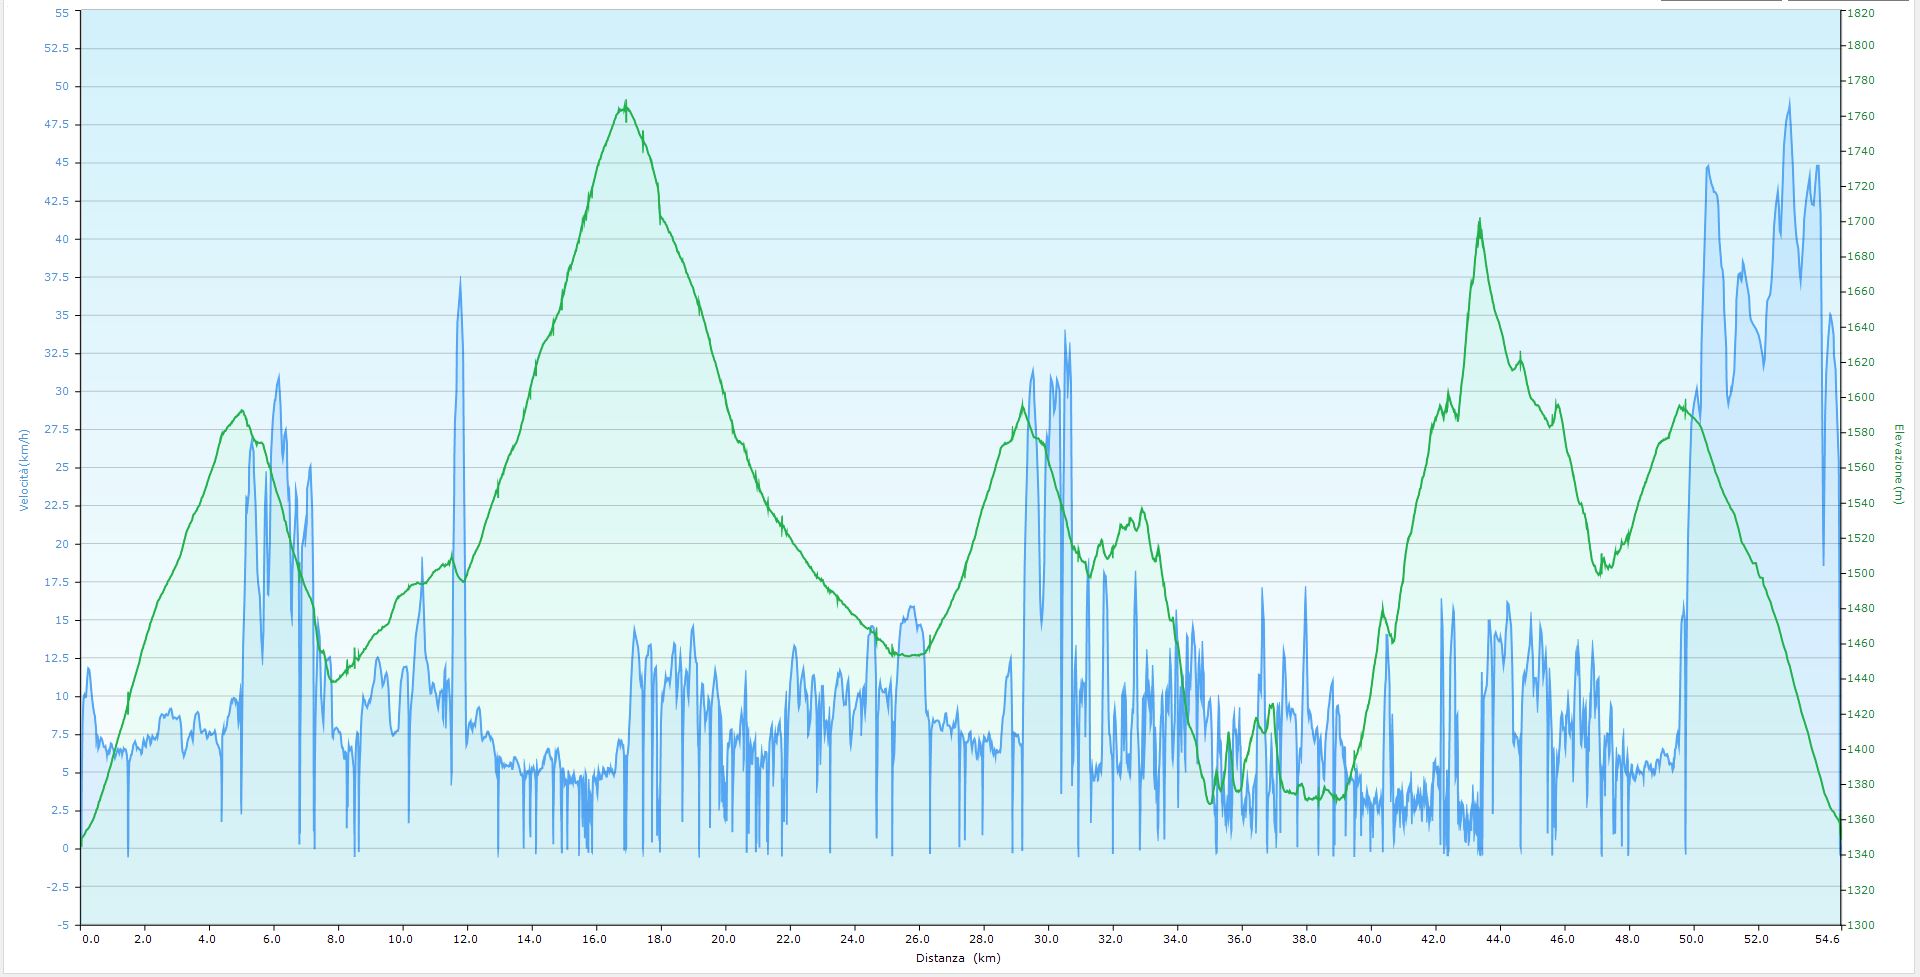1920x977 pixels.
Task: Click the 54.6 end label on distance axis
Action: point(1827,939)
